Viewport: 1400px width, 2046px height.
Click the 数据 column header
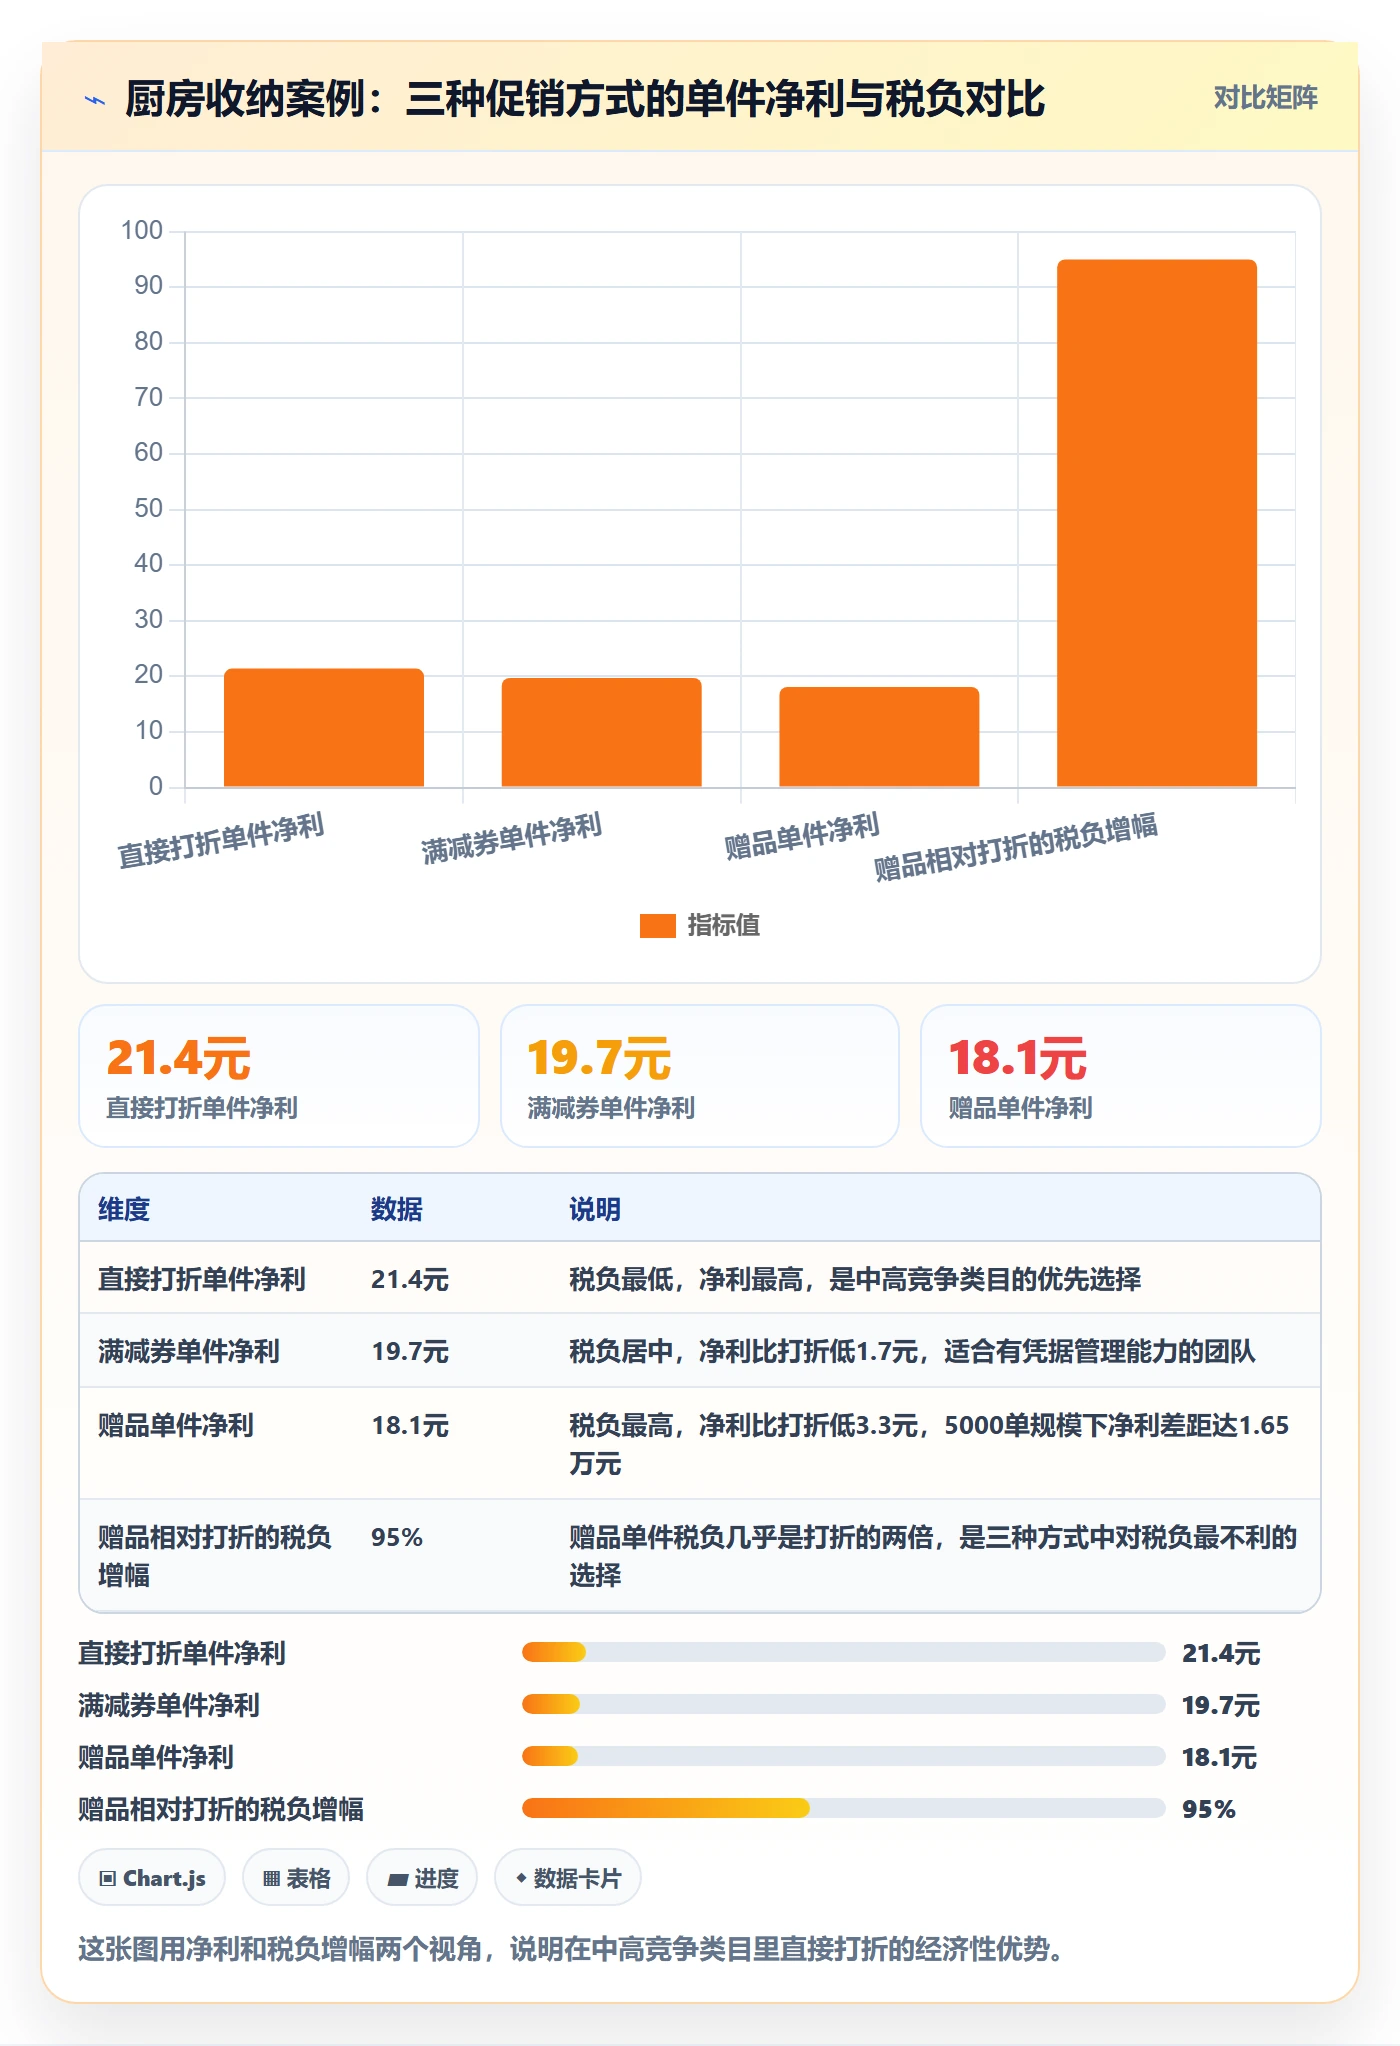pyautogui.click(x=397, y=1209)
